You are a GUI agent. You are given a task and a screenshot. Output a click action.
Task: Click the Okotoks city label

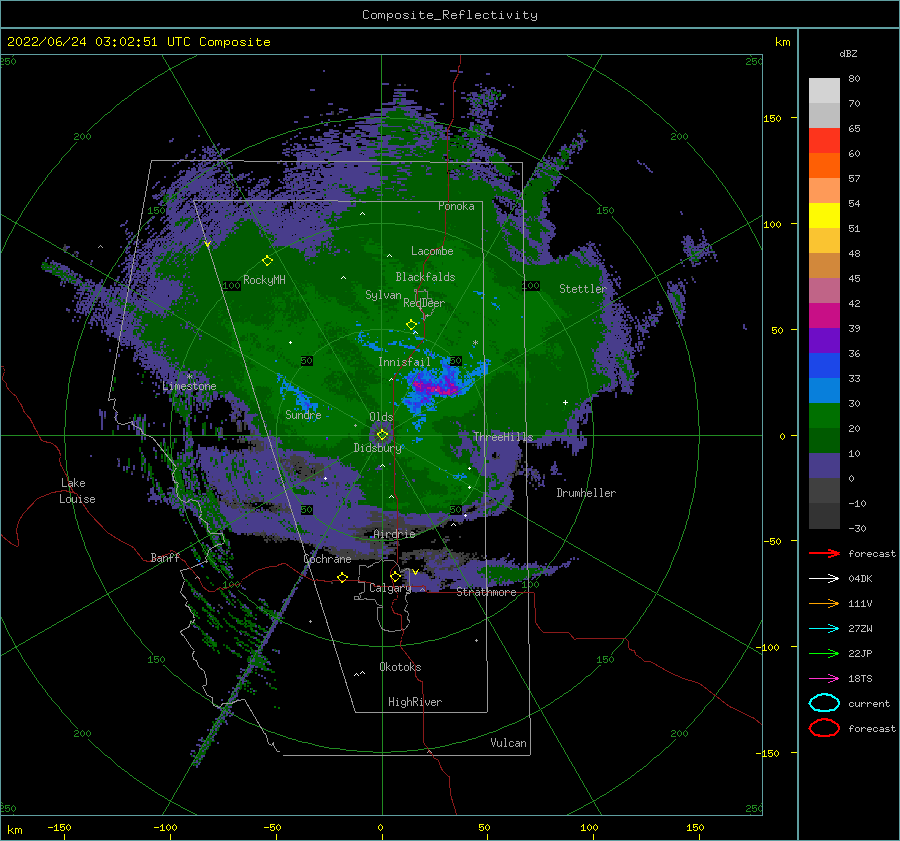(400, 667)
